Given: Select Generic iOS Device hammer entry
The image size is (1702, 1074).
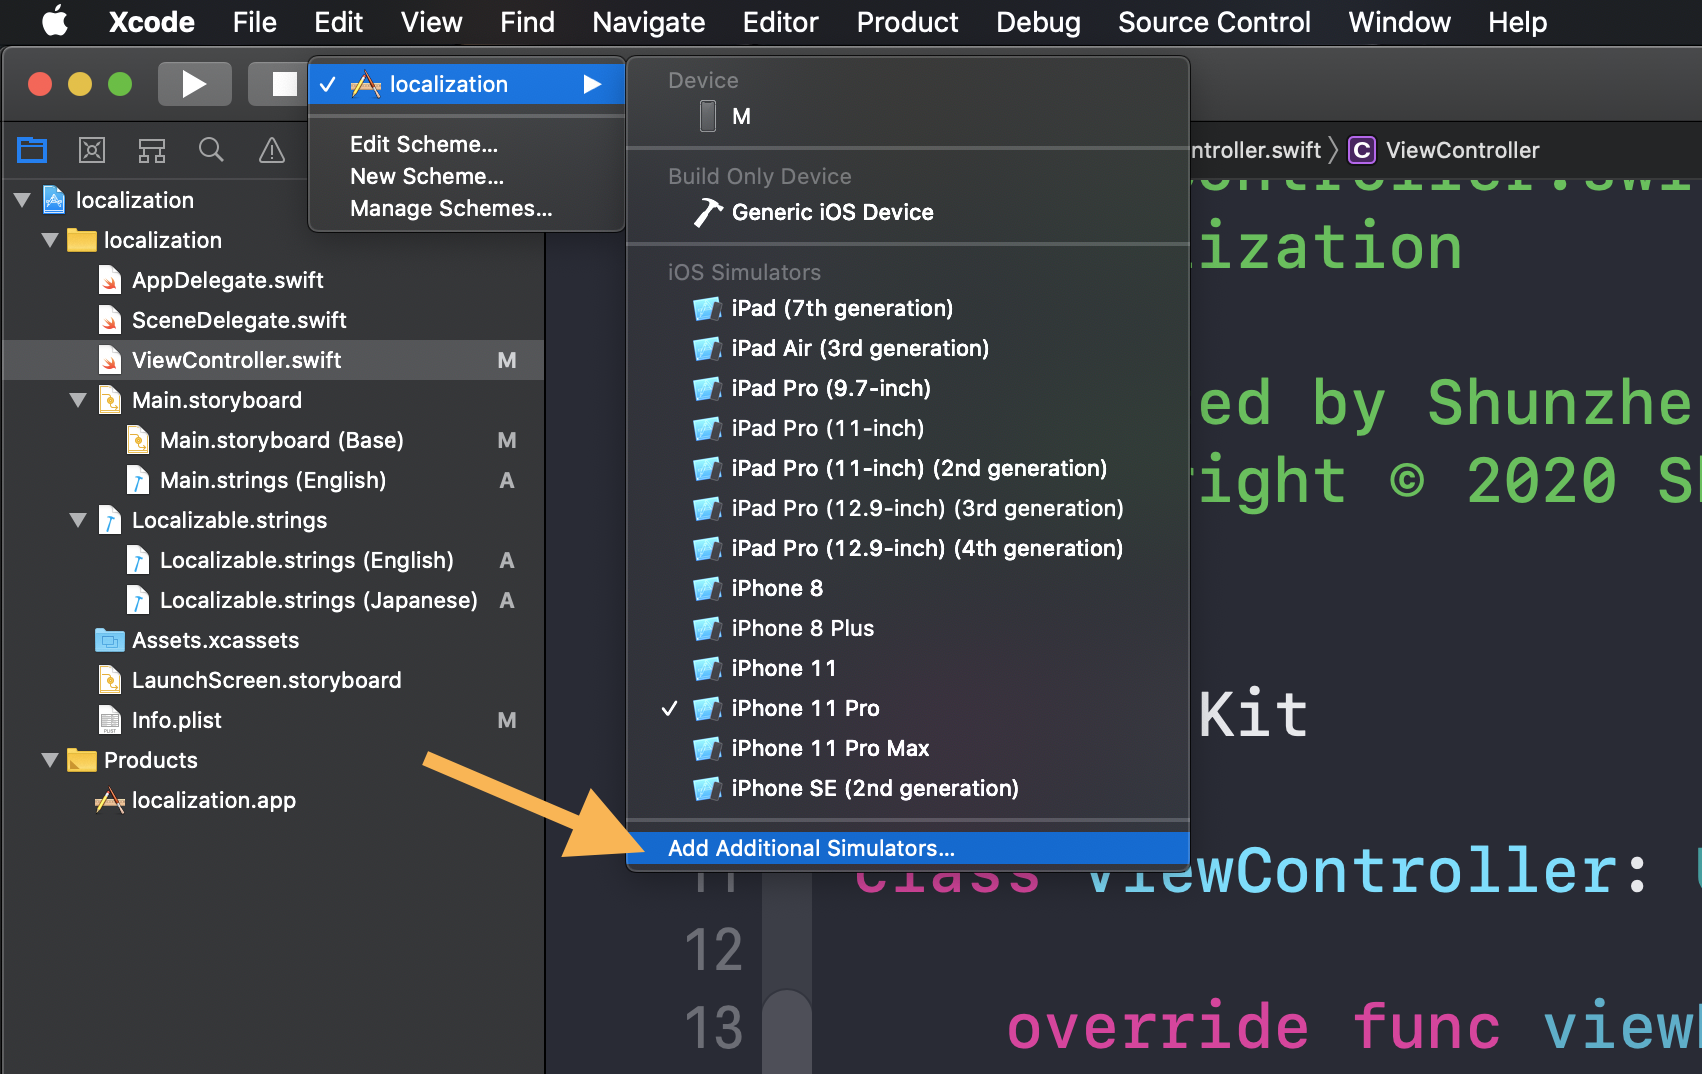Looking at the screenshot, I should coord(908,212).
